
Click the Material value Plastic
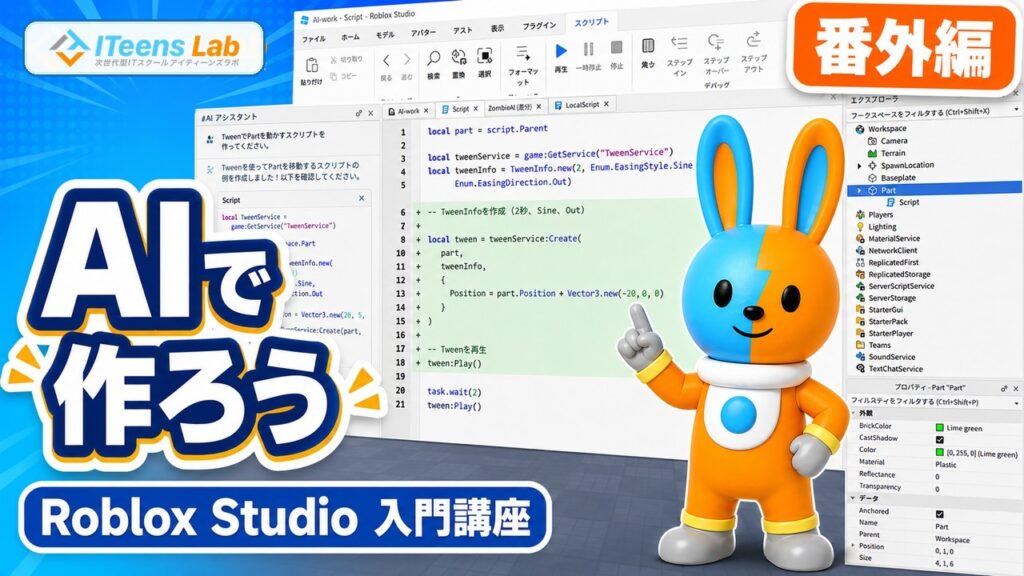pos(946,464)
